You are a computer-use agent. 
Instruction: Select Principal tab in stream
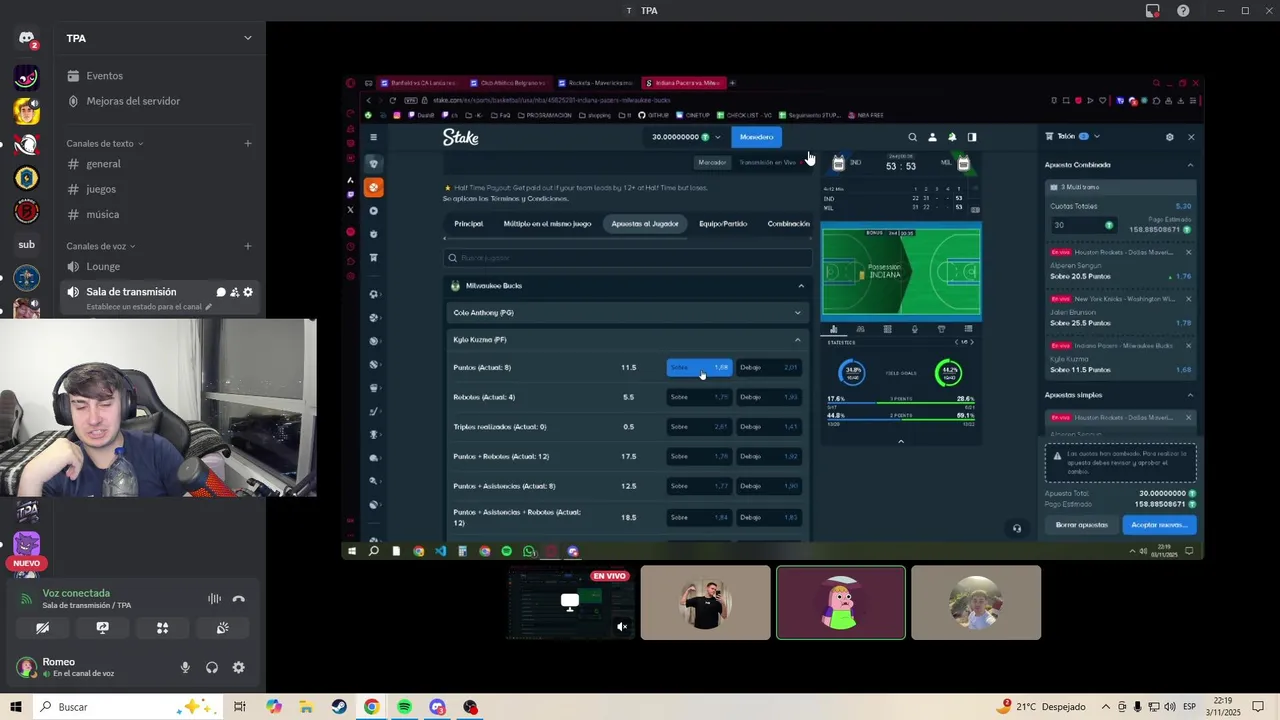click(x=468, y=224)
